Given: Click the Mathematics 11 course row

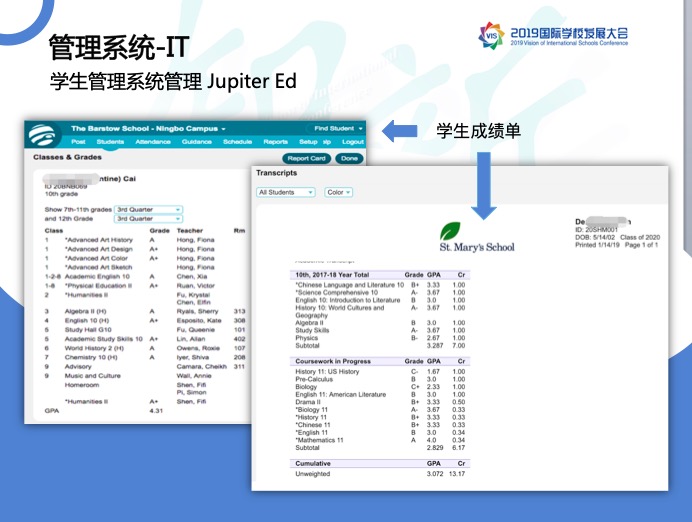Looking at the screenshot, I should click(380, 440).
